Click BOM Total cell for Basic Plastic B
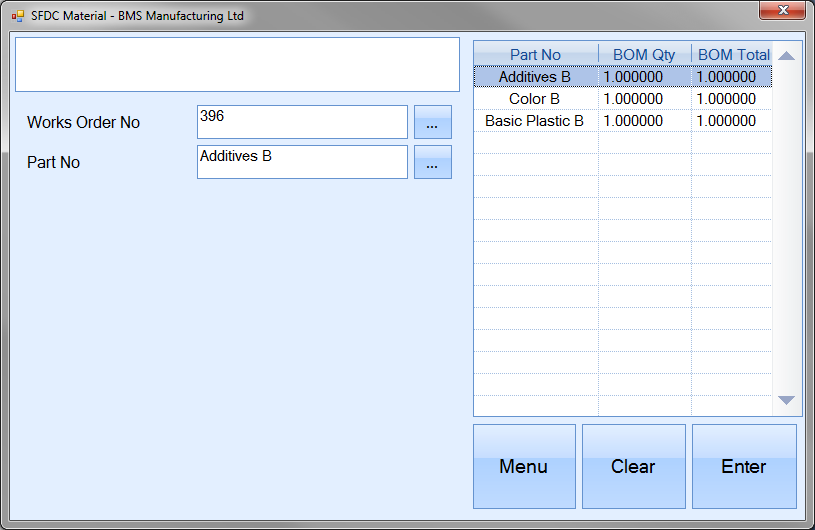815x530 pixels. 731,121
